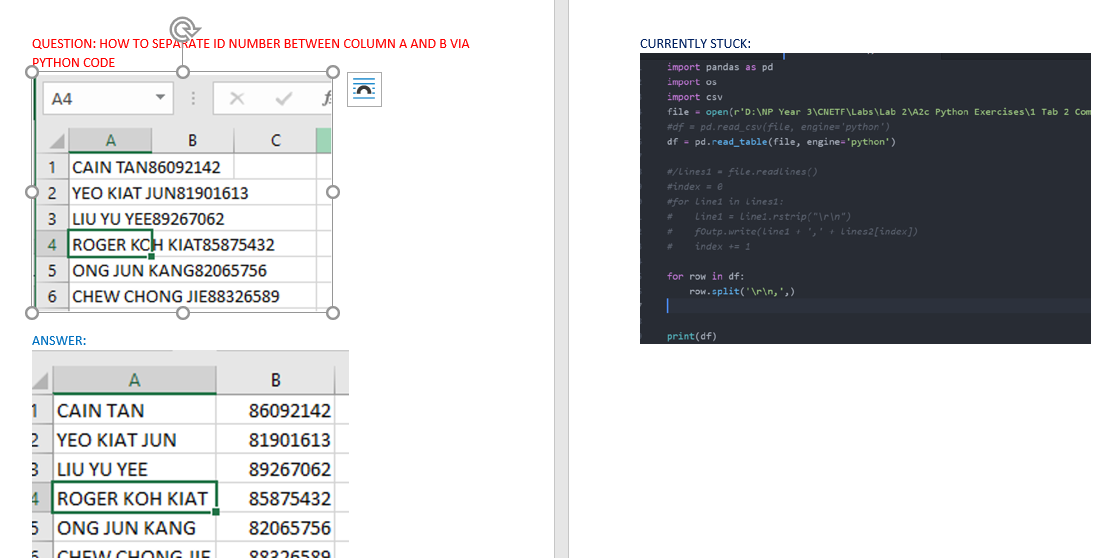The height and width of the screenshot is (558, 1109).
Task: Click the code line for row in df:
Action: click(705, 277)
